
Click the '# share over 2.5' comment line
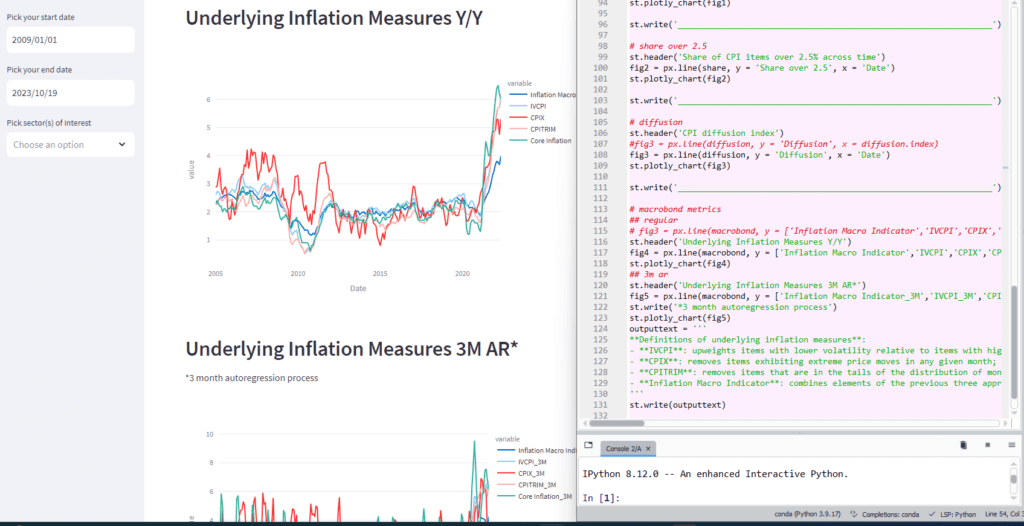[x=668, y=46]
